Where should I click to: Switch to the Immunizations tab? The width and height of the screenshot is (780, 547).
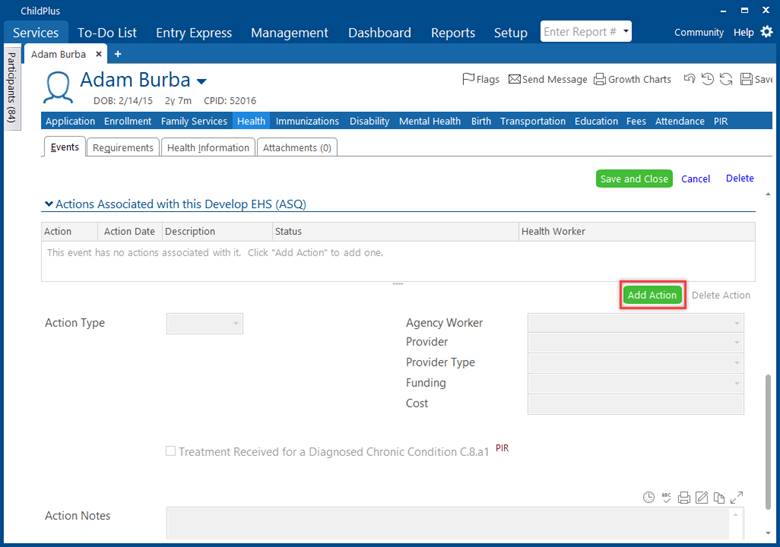tap(307, 121)
